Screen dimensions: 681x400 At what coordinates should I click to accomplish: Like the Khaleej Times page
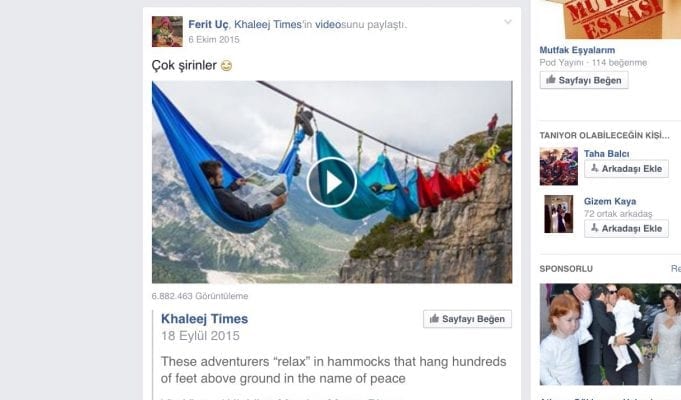pos(467,319)
